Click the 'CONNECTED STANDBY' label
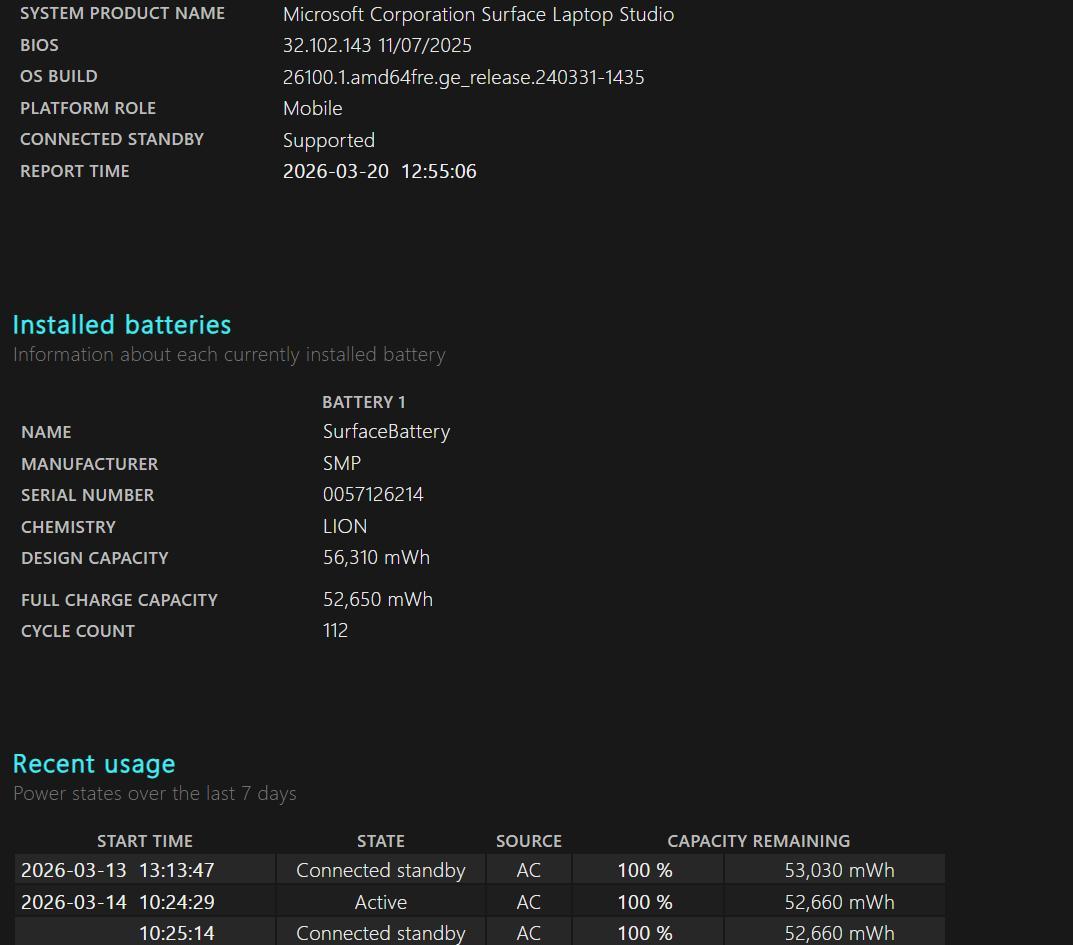Image resolution: width=1073 pixels, height=945 pixels. pyautogui.click(x=112, y=139)
